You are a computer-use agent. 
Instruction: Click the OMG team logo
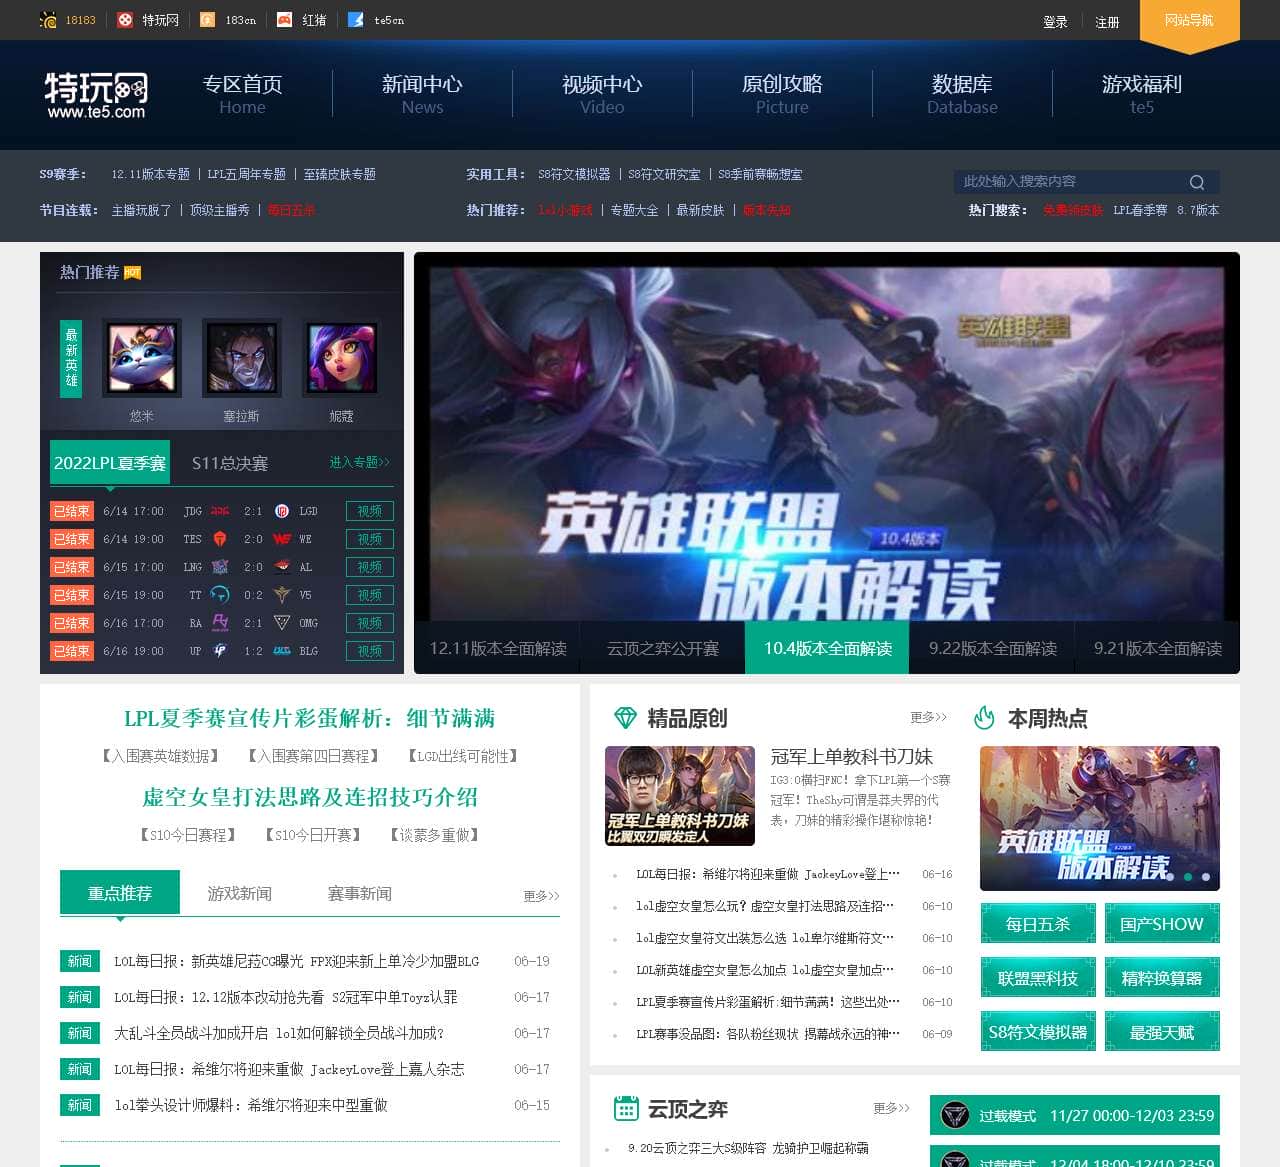coord(282,623)
